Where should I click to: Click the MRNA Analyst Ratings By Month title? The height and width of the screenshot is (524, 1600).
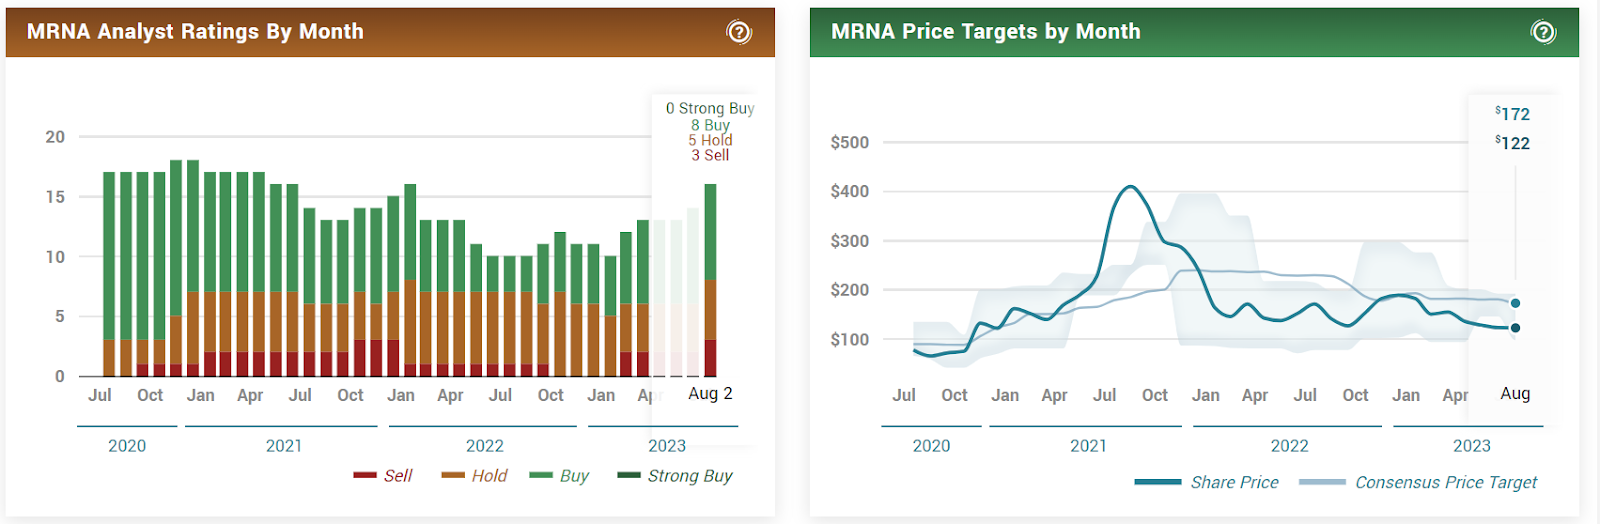tap(195, 32)
